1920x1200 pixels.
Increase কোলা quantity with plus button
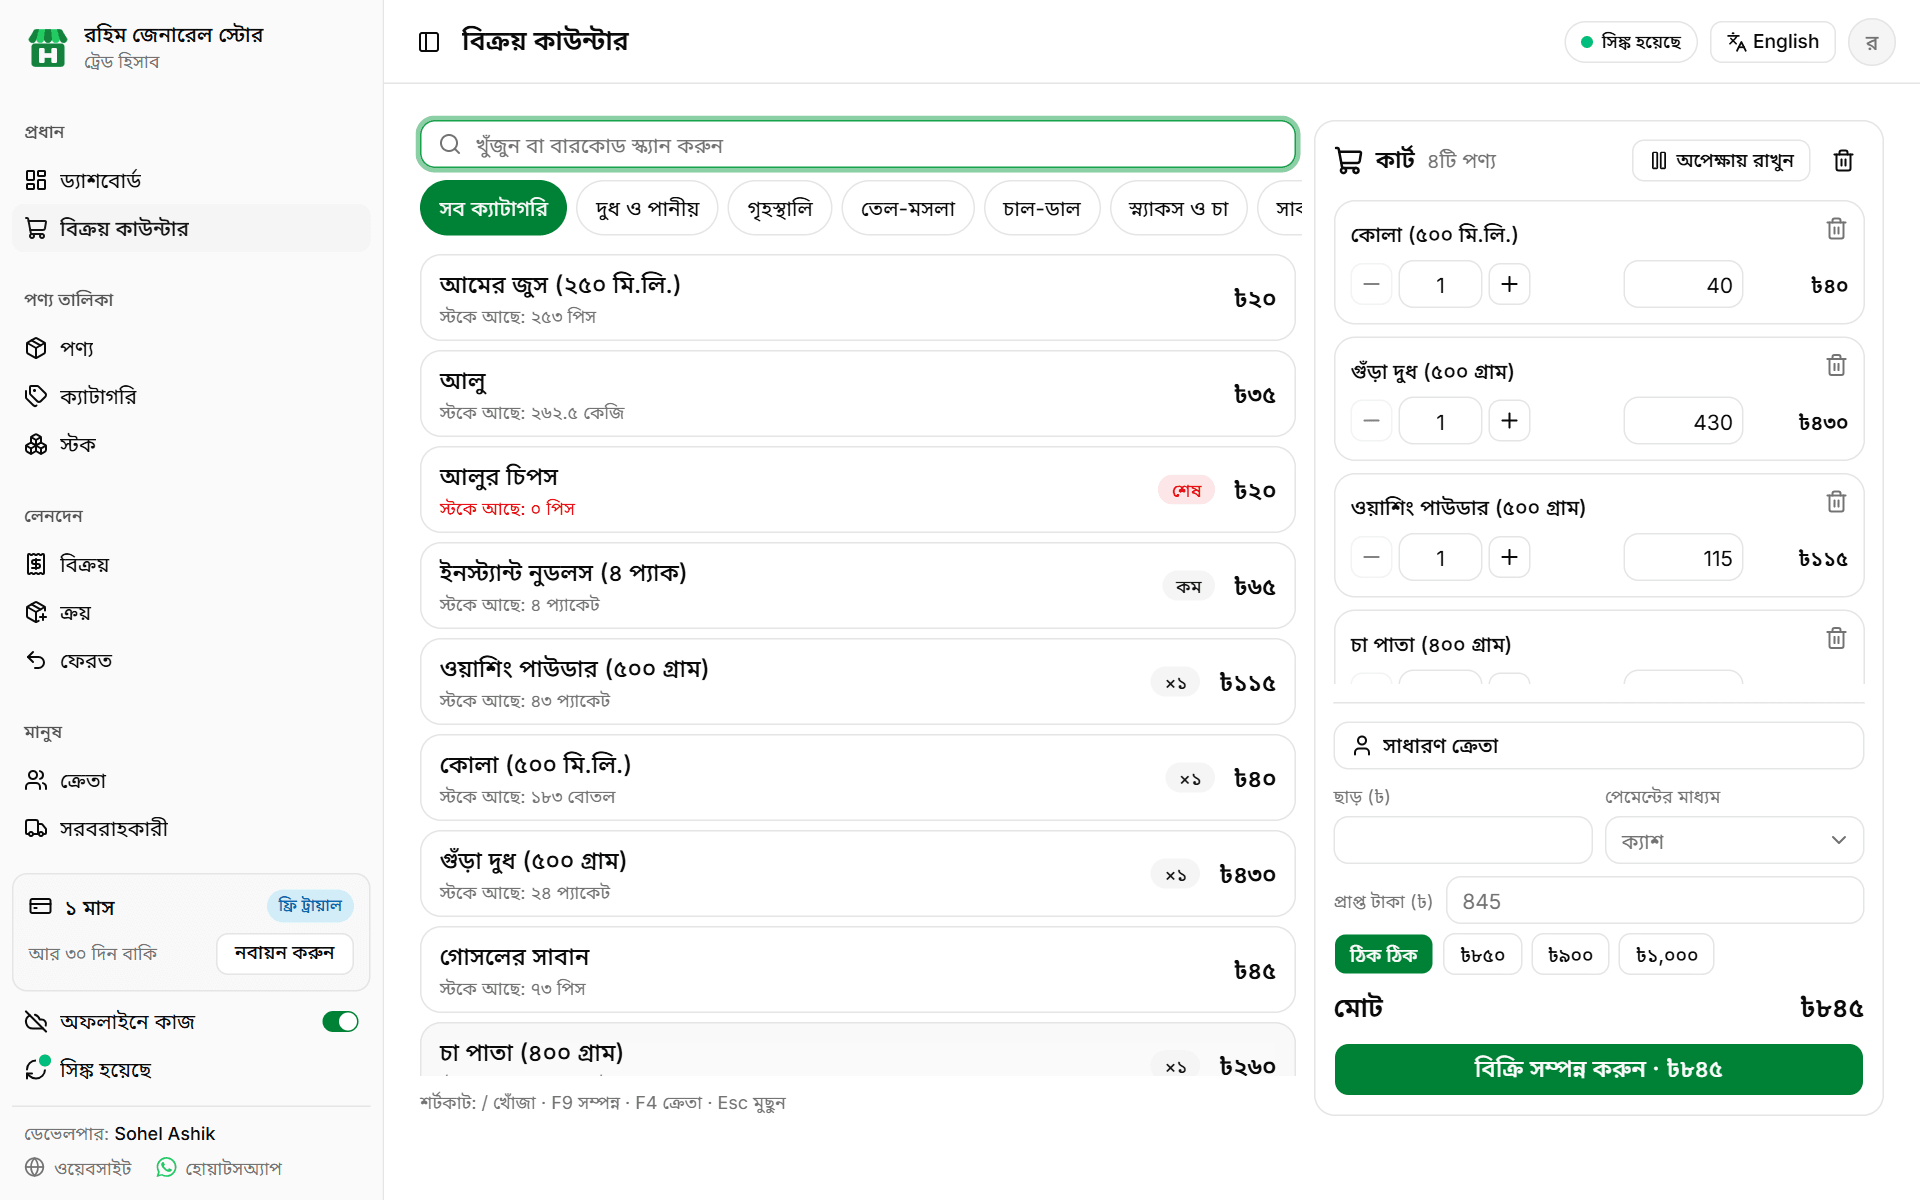(1509, 285)
